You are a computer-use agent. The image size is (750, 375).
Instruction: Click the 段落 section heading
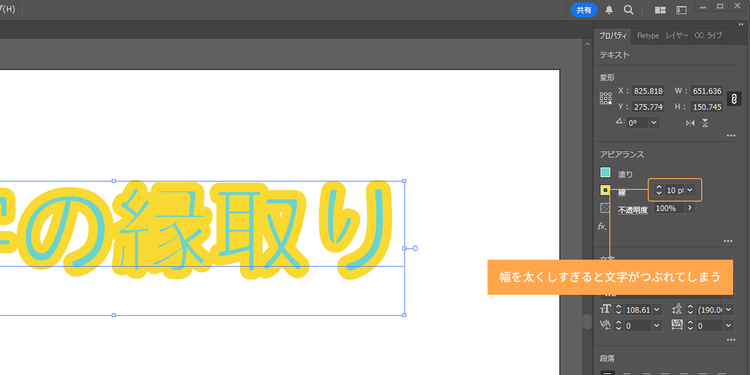coord(607,358)
